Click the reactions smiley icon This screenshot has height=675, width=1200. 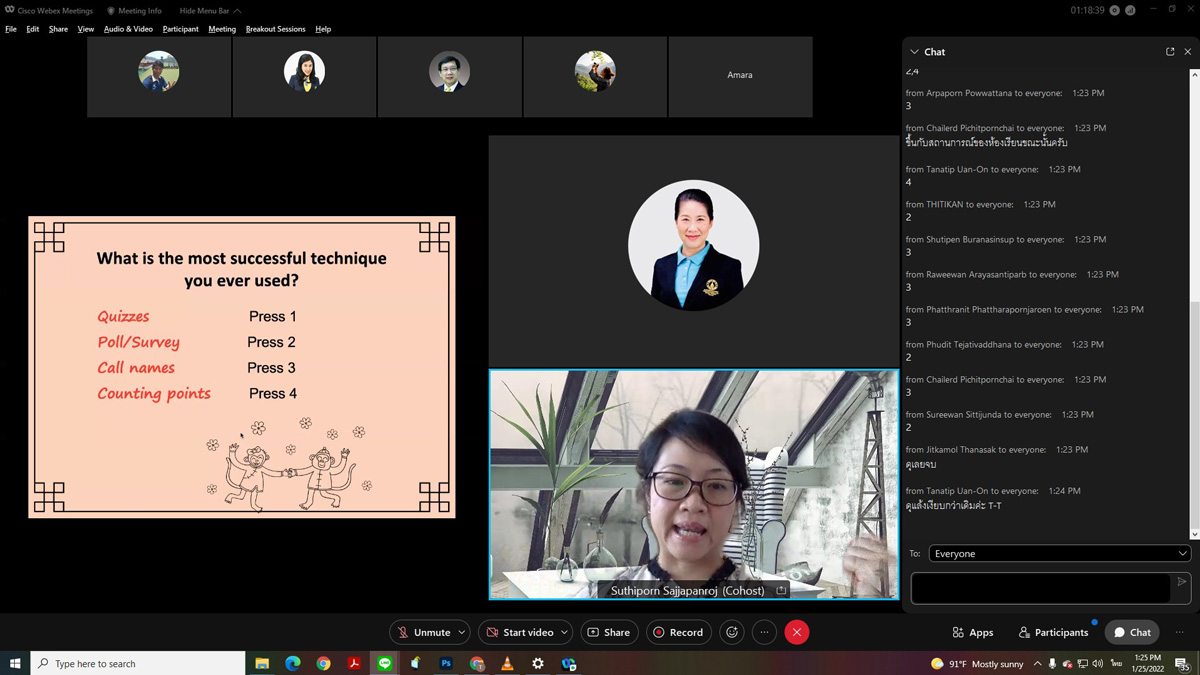(732, 632)
